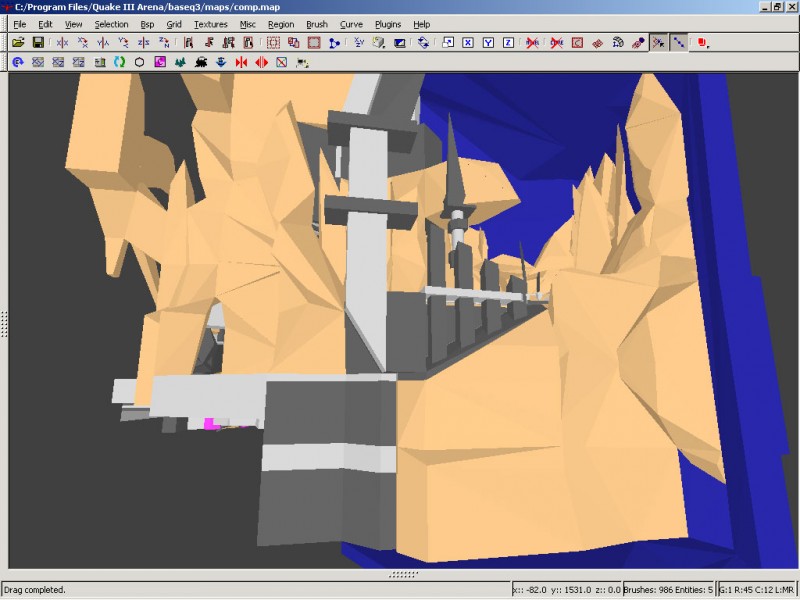
Task: Flip selection along the X axis
Action: click(x=63, y=43)
